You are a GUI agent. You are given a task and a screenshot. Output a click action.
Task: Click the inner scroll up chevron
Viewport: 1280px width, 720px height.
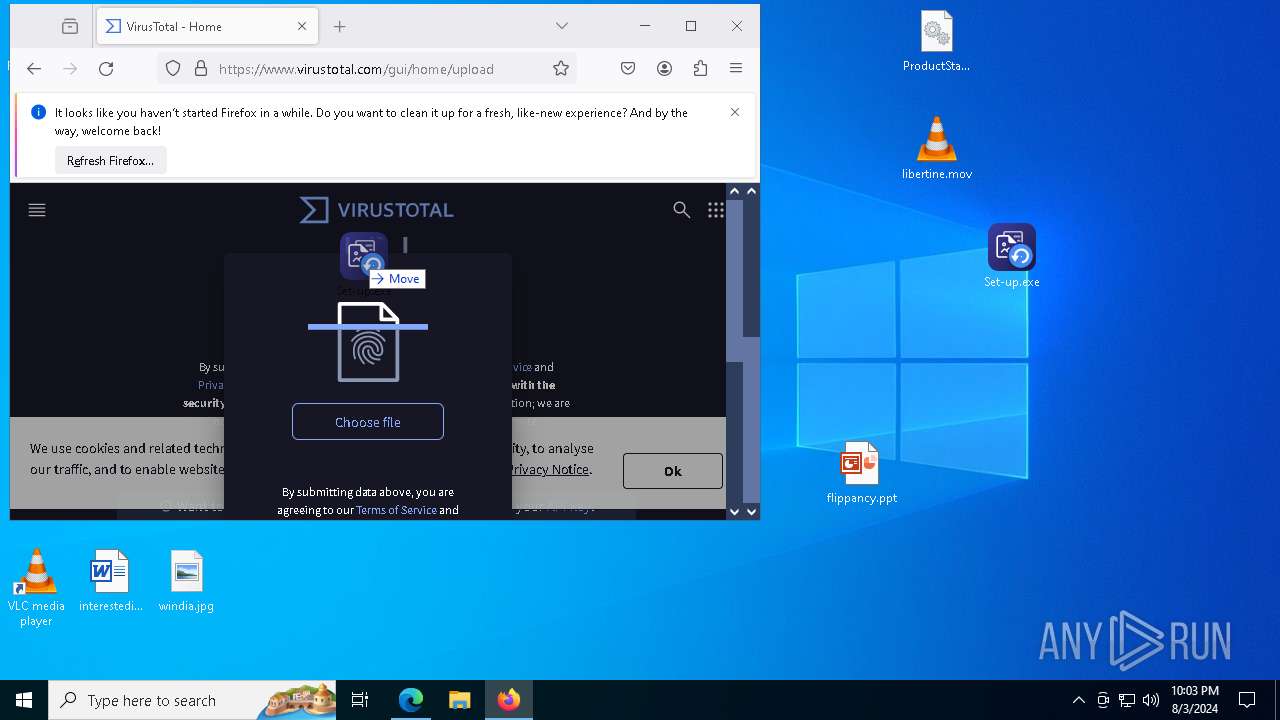click(734, 191)
